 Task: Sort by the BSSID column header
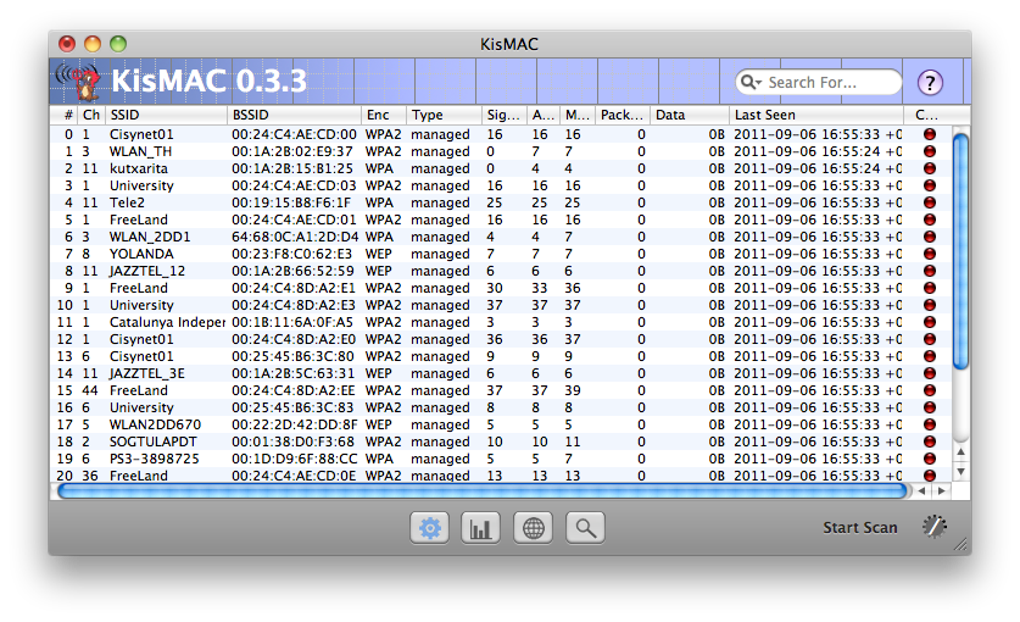click(x=295, y=115)
